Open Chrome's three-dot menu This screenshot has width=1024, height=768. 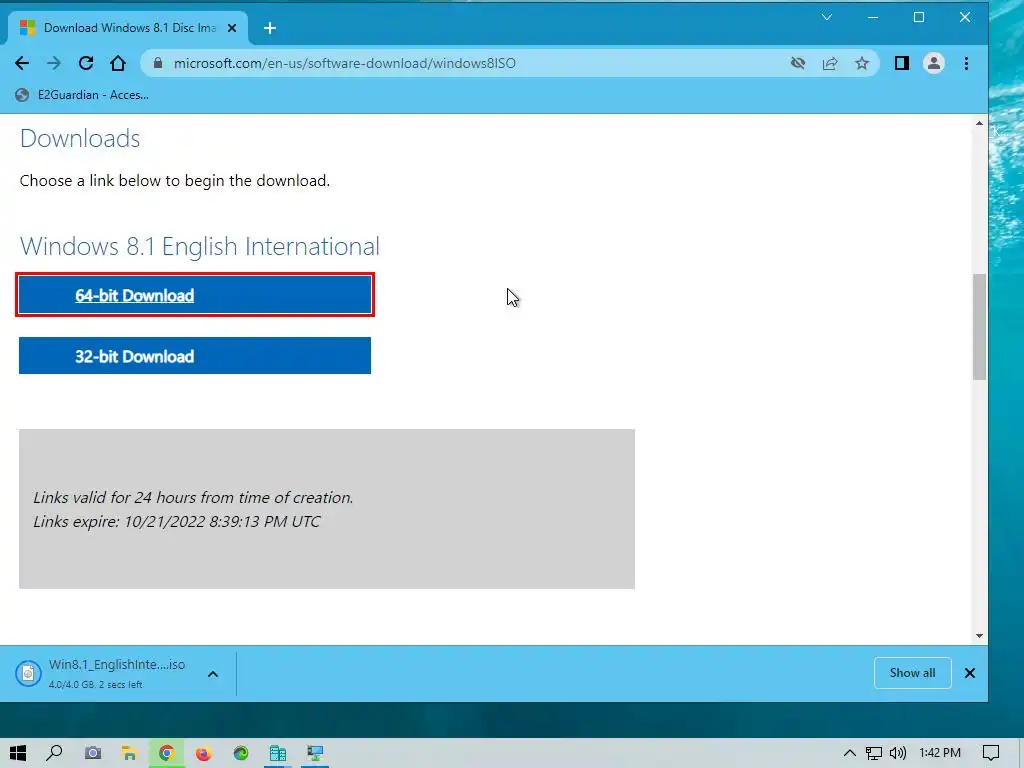pyautogui.click(x=967, y=63)
